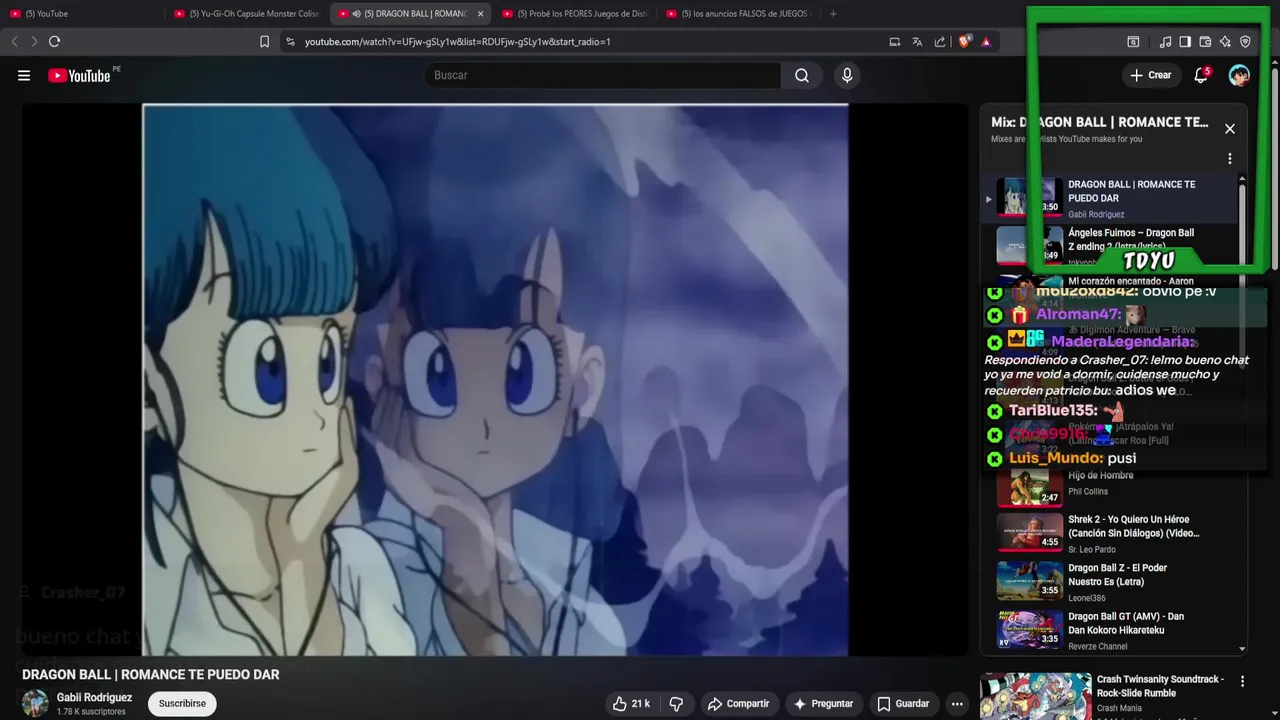Open video more actions menu
This screenshot has width=1280, height=720.
[957, 704]
